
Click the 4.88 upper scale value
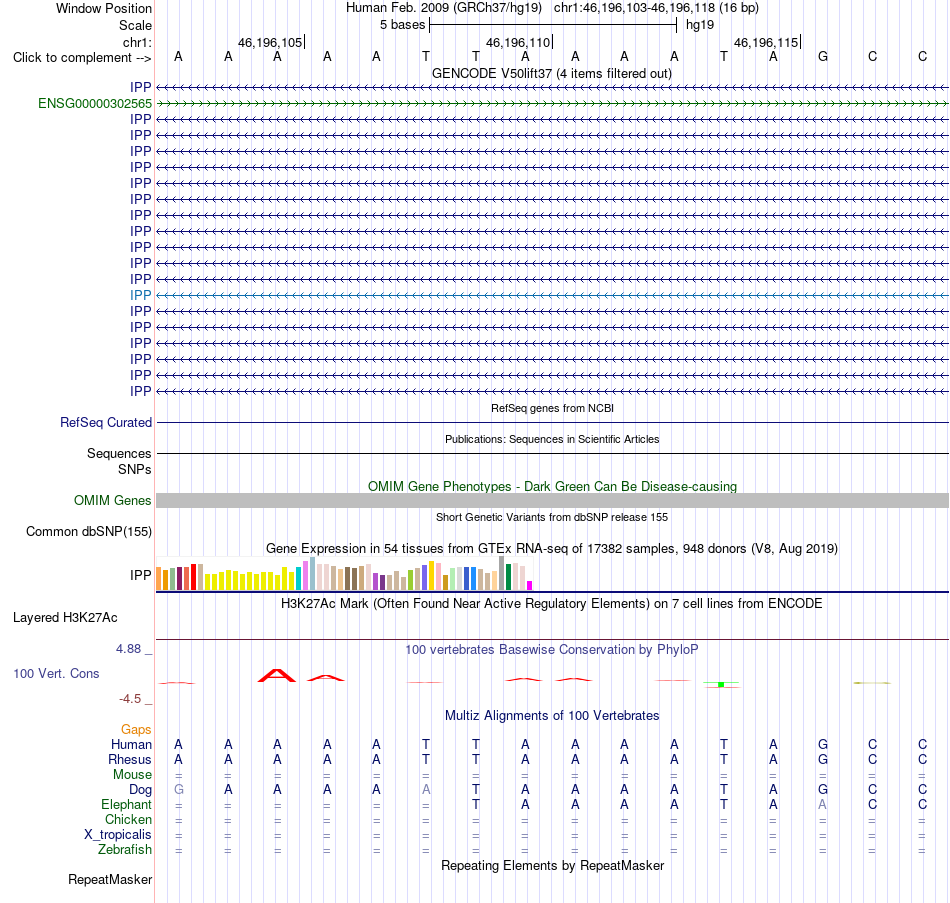(x=128, y=648)
